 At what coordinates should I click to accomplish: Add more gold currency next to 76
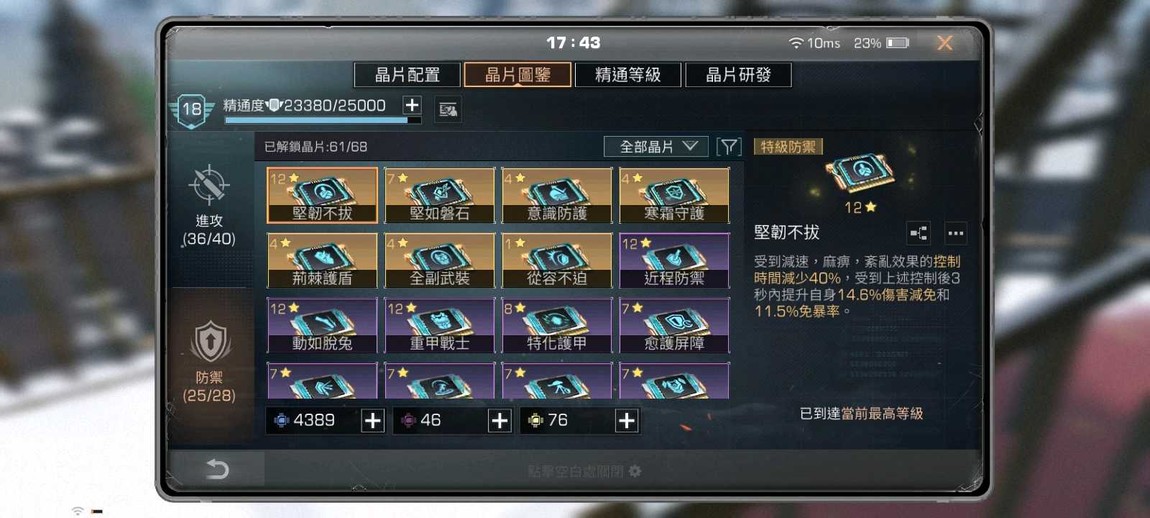point(626,420)
